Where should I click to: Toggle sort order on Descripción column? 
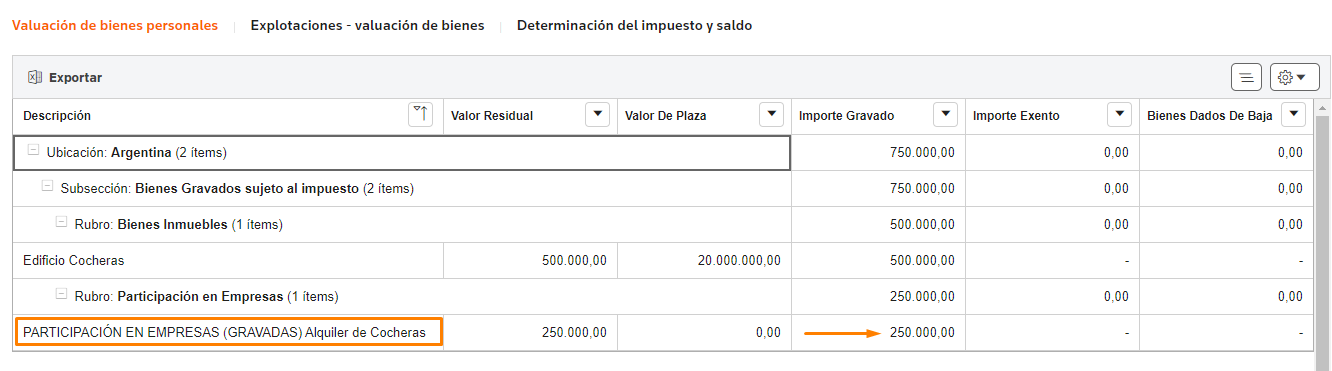421,115
